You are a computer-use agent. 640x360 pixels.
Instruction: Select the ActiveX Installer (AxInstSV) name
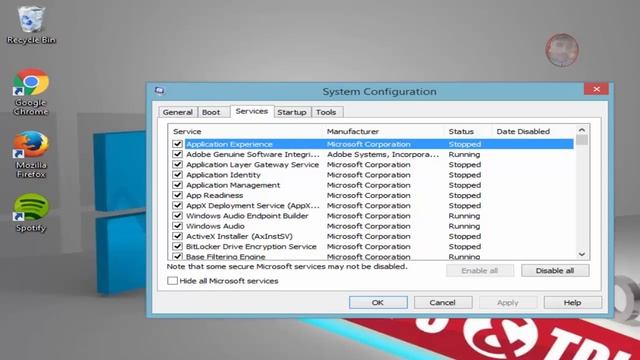(x=239, y=236)
